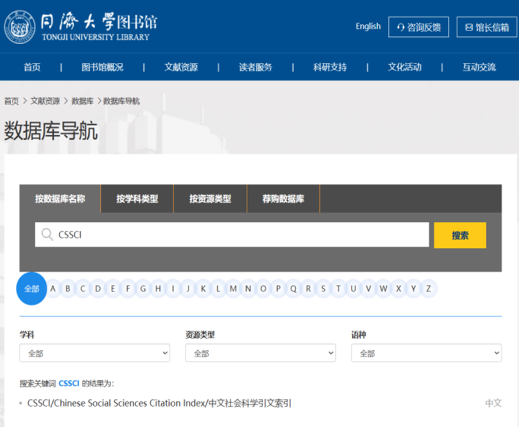This screenshot has width=519, height=427.
Task: Filter databases by letter T
Action: tap(338, 289)
